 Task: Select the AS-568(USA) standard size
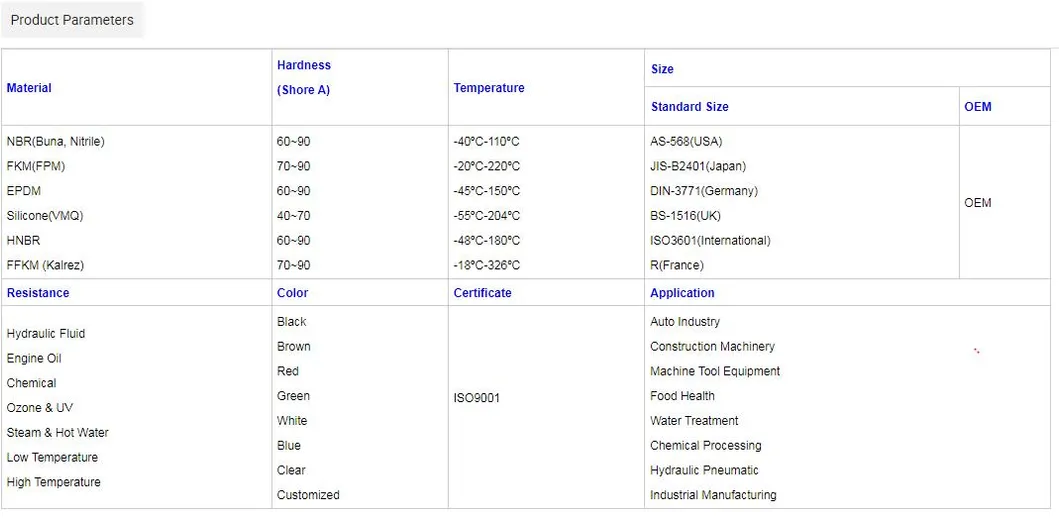686,142
